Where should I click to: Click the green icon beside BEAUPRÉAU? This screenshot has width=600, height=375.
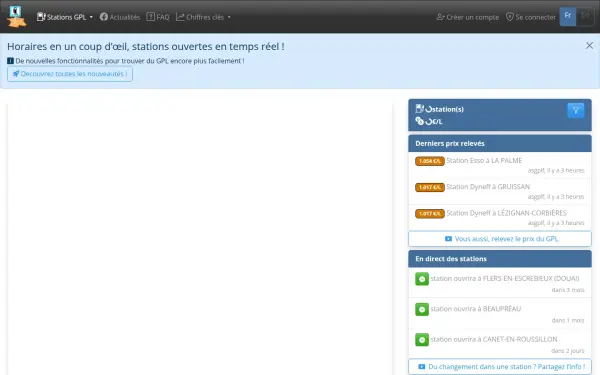422,309
